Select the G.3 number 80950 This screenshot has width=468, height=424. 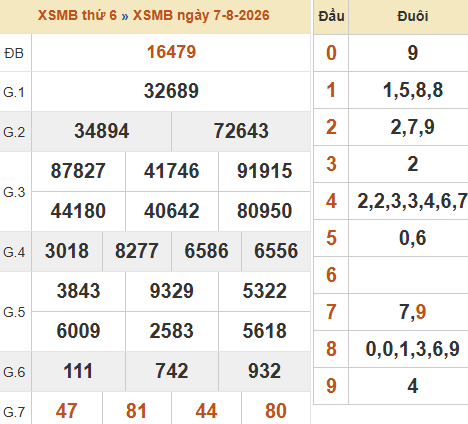pyautogui.click(x=265, y=211)
